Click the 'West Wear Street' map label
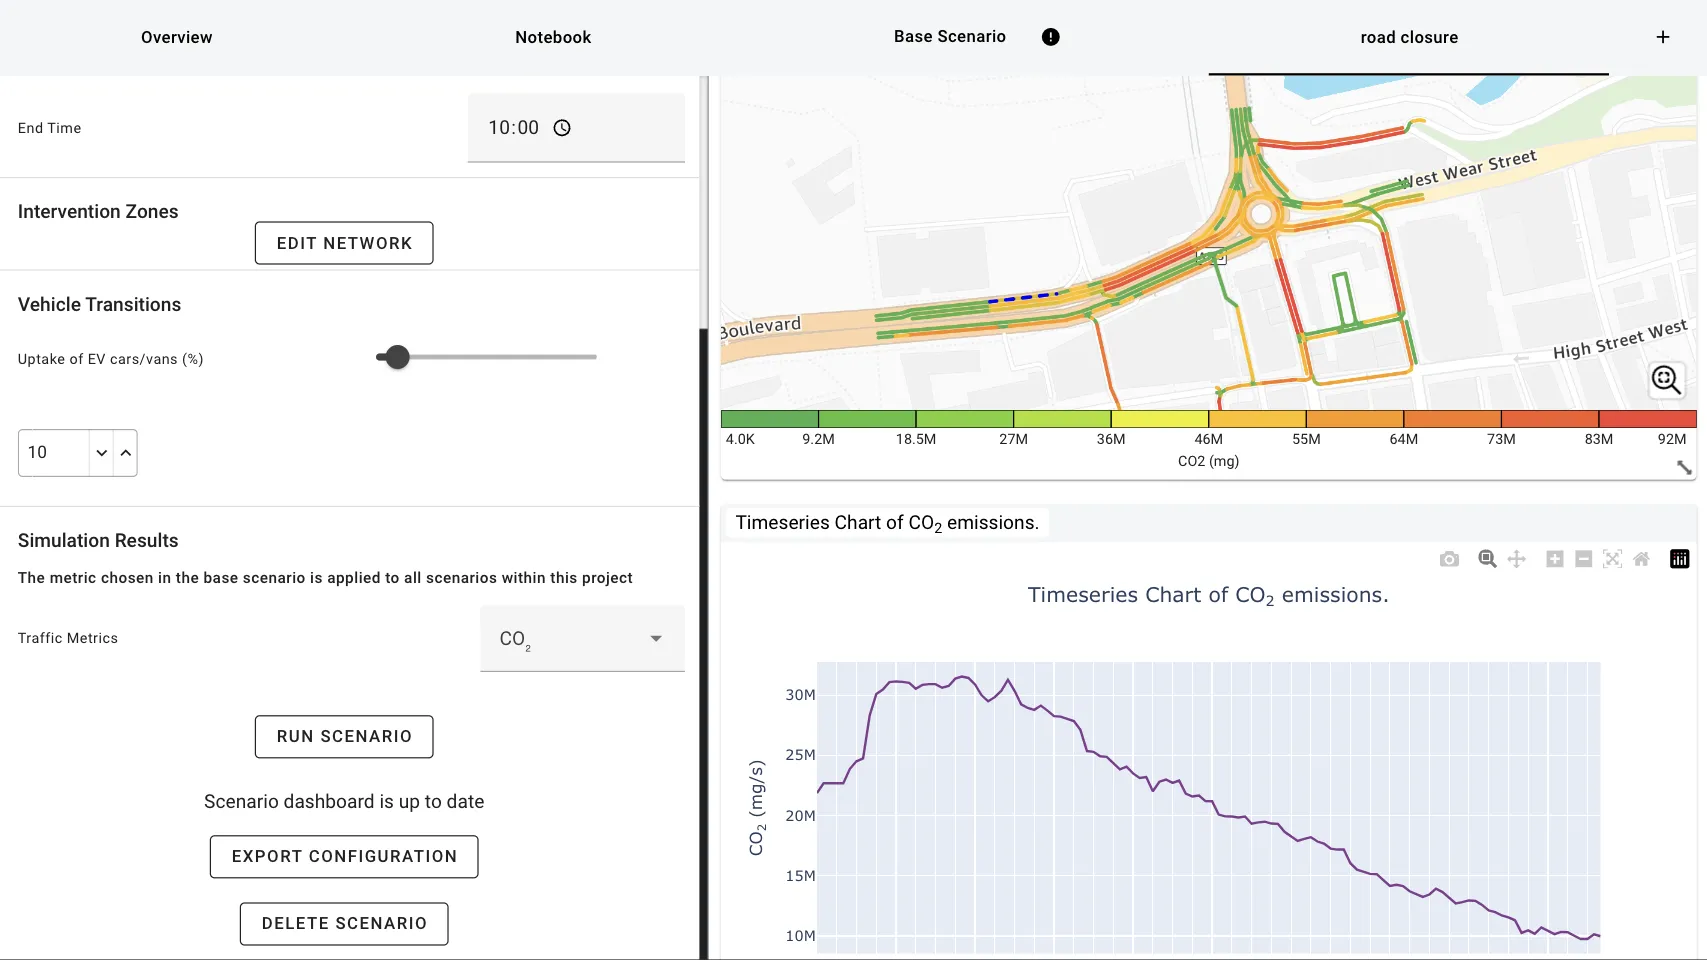1707x960 pixels. click(x=1467, y=169)
